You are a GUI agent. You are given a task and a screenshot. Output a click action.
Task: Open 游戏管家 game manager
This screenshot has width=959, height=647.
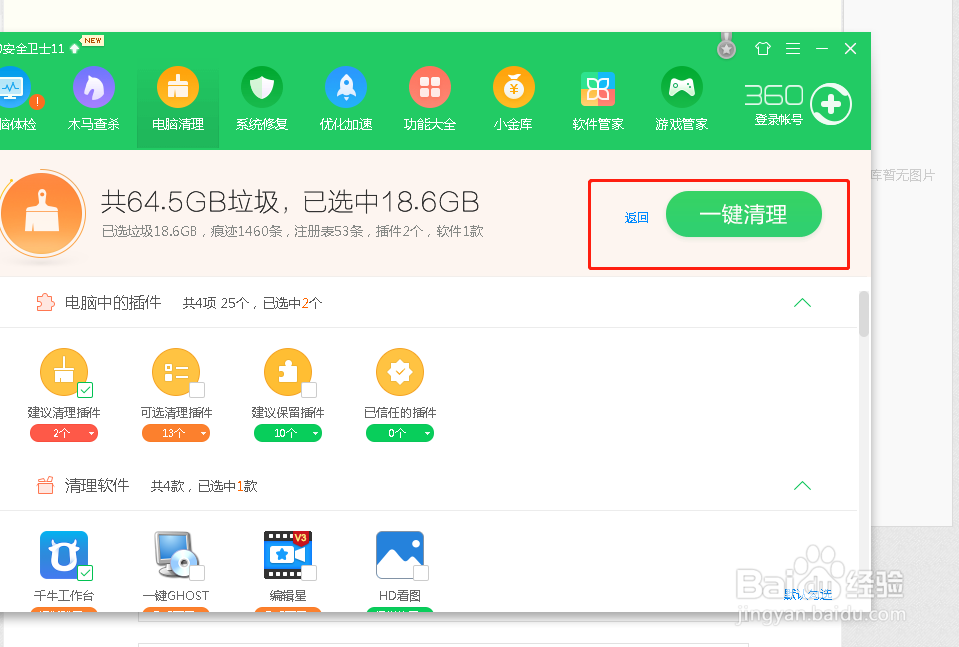tap(680, 97)
